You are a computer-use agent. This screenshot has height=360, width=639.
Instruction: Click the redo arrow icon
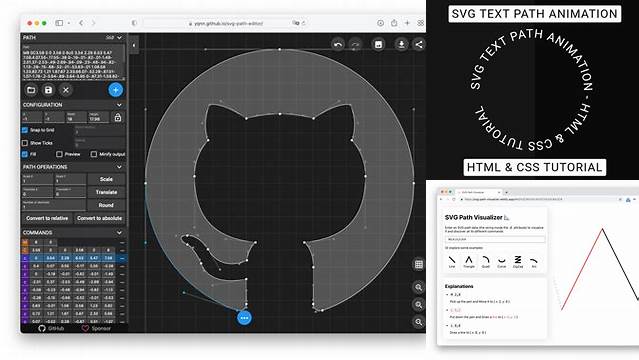click(x=355, y=44)
